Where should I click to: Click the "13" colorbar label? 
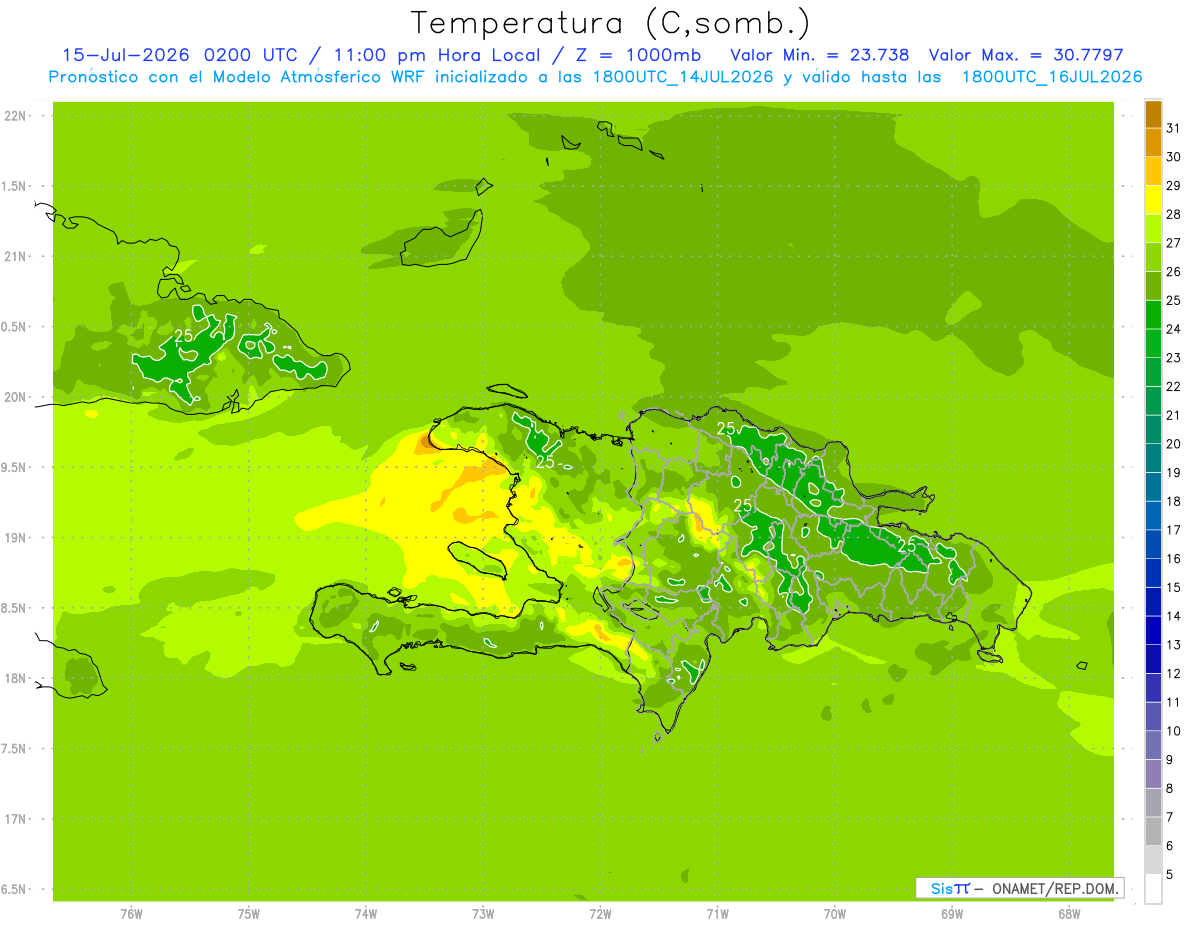pyautogui.click(x=1174, y=645)
